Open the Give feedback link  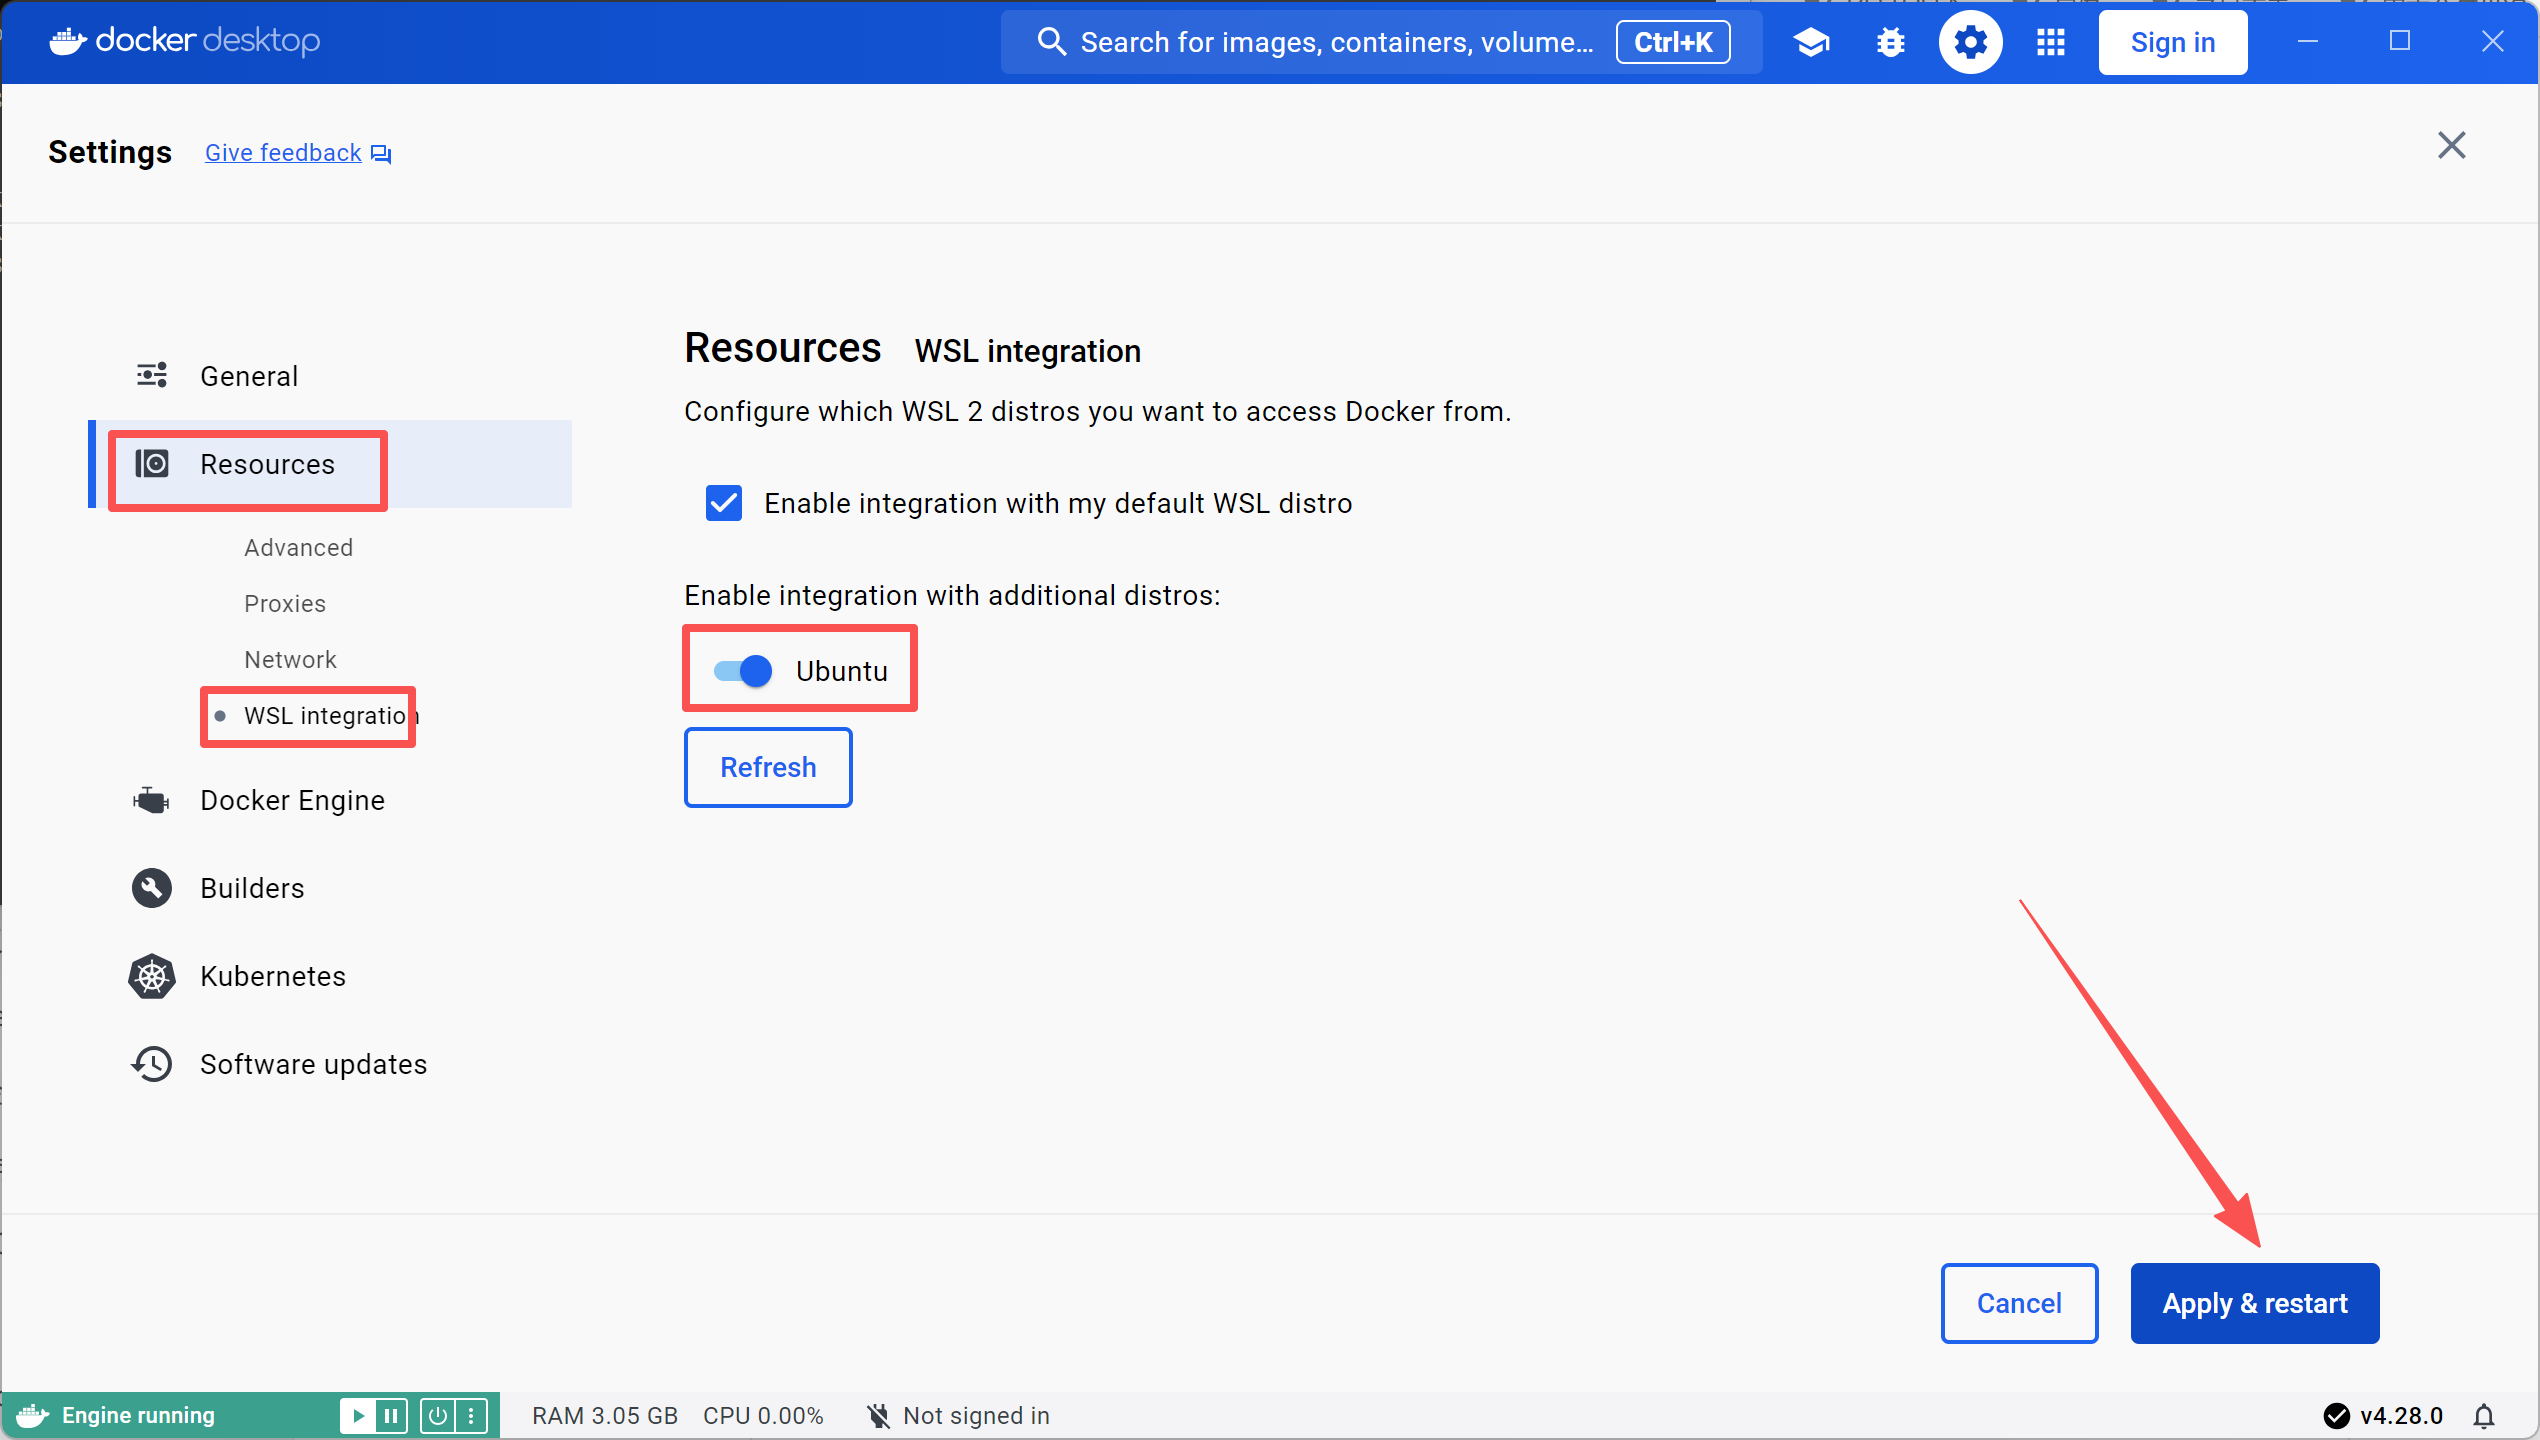(284, 153)
